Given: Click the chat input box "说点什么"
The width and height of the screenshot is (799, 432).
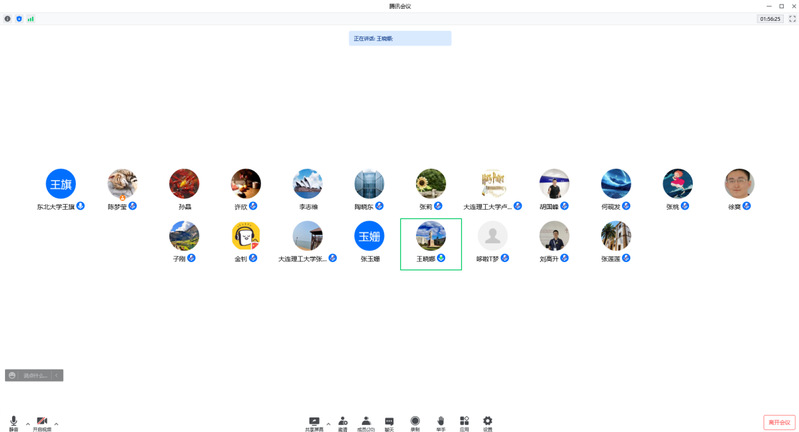Looking at the screenshot, I should point(35,376).
